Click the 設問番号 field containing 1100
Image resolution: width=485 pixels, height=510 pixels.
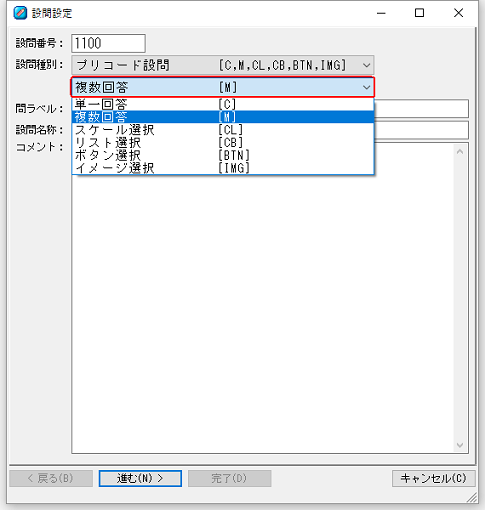(108, 43)
